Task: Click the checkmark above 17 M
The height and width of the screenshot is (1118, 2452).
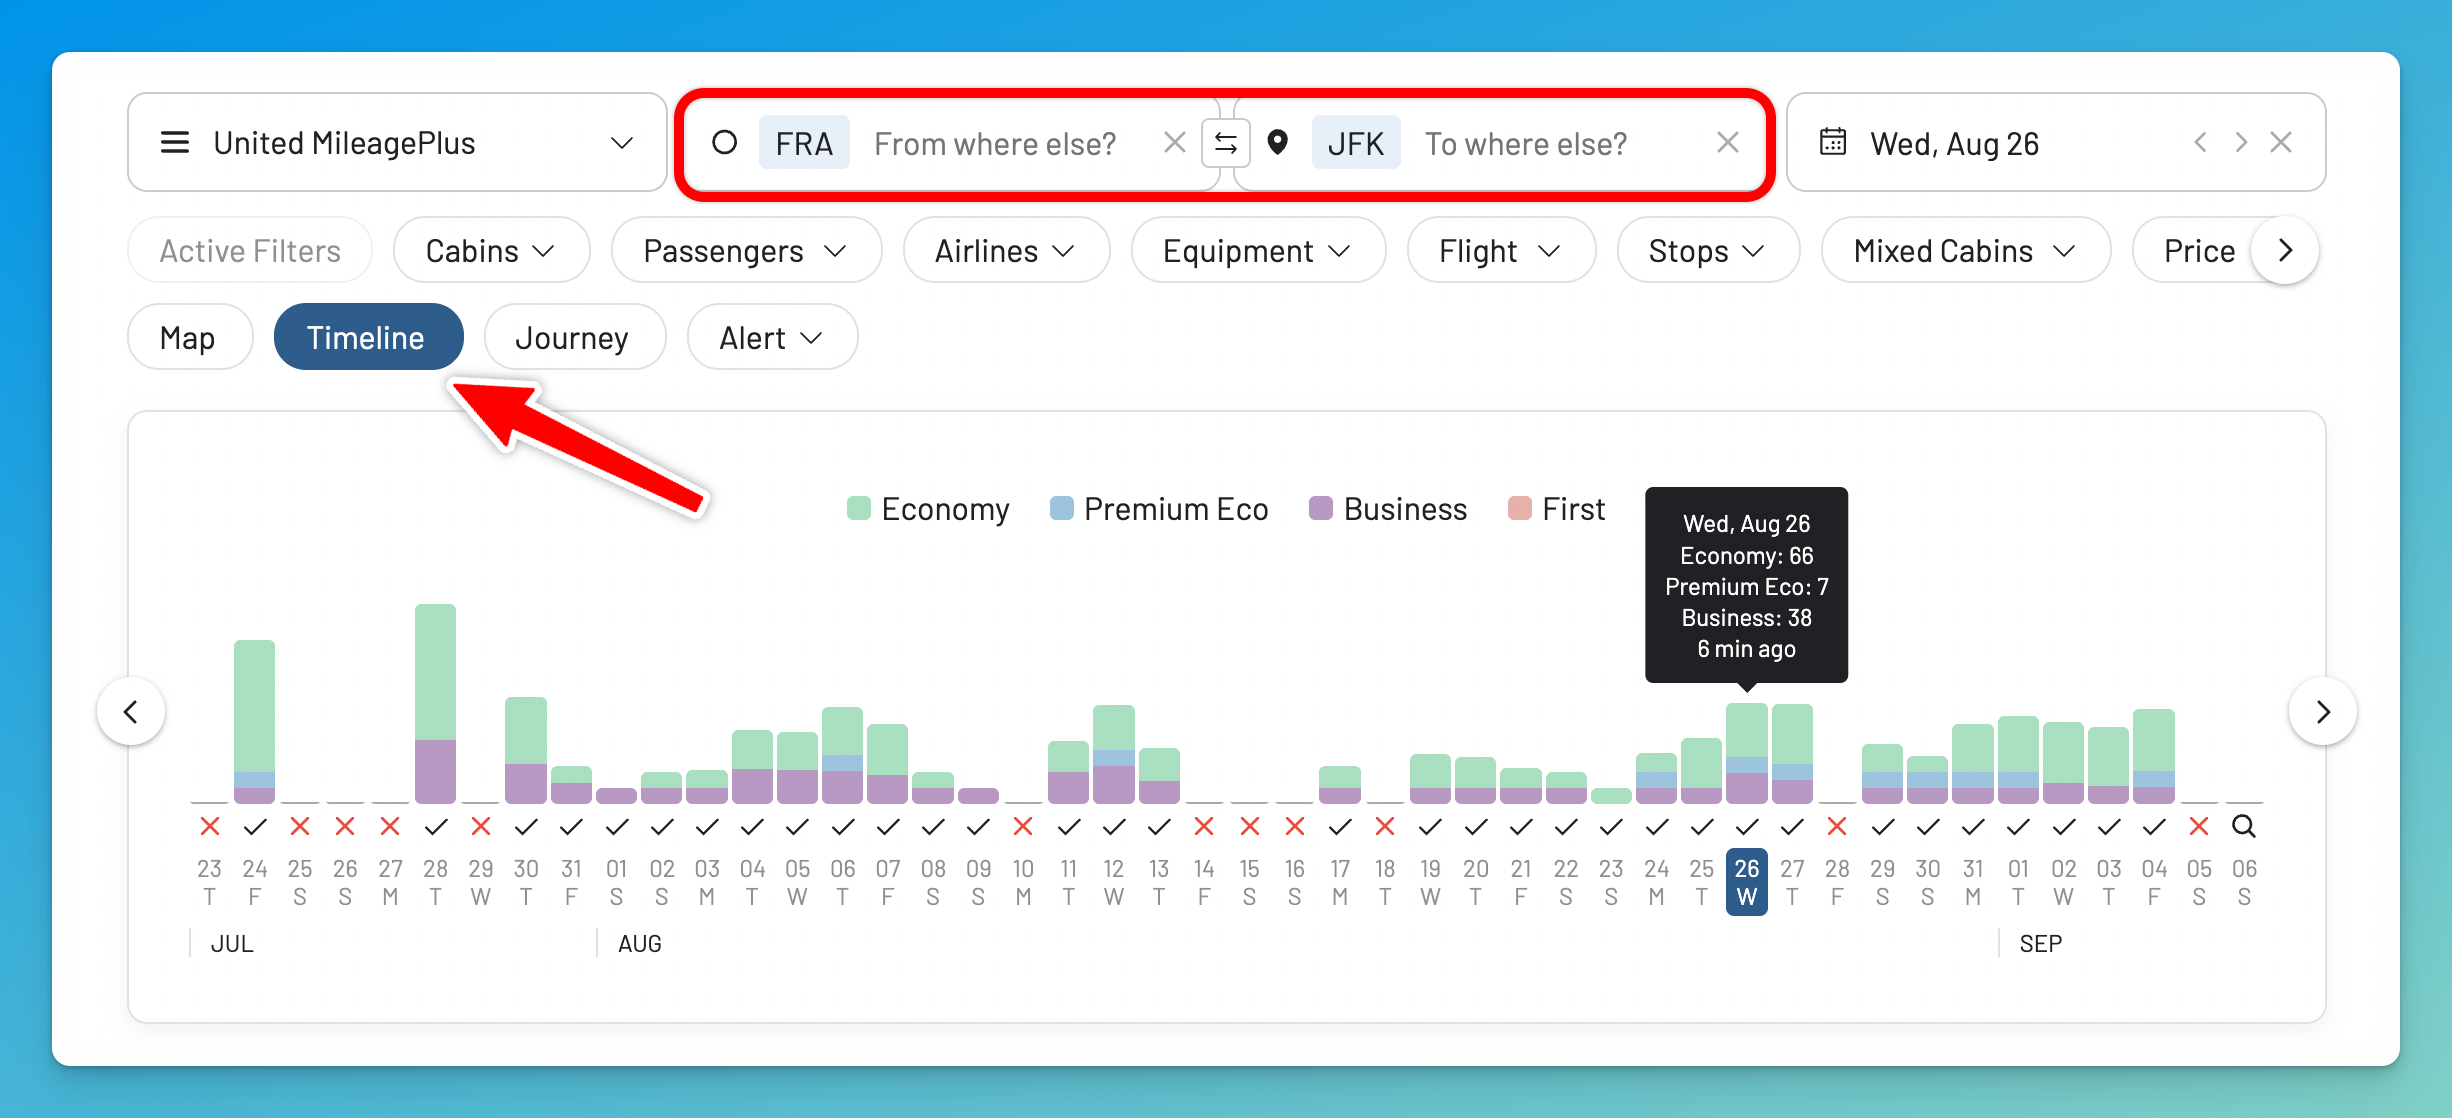Action: coord(1340,826)
